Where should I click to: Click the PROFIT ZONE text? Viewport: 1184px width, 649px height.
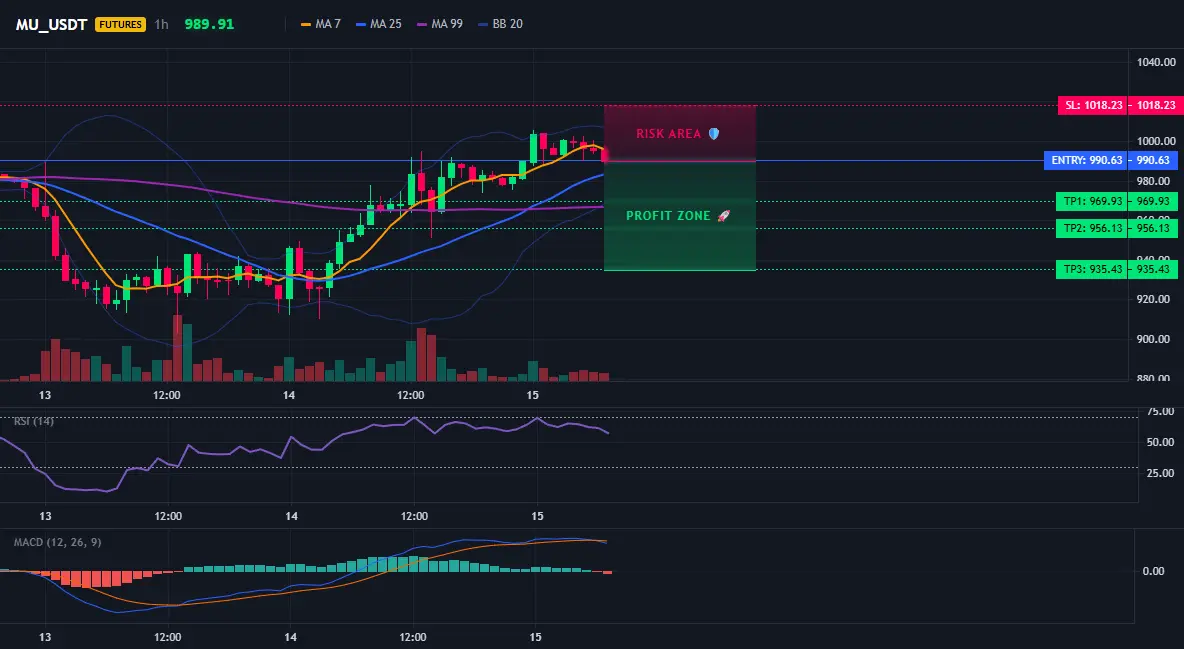[668, 216]
